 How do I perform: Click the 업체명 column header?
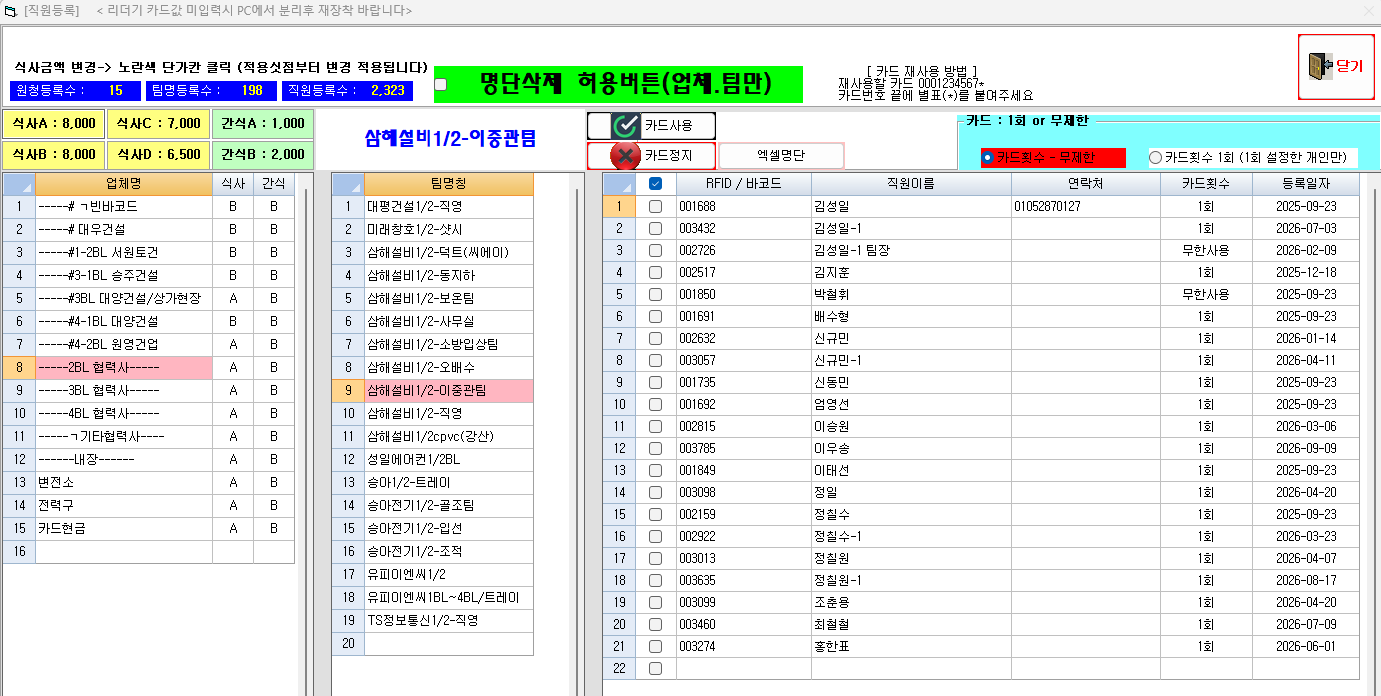[124, 184]
